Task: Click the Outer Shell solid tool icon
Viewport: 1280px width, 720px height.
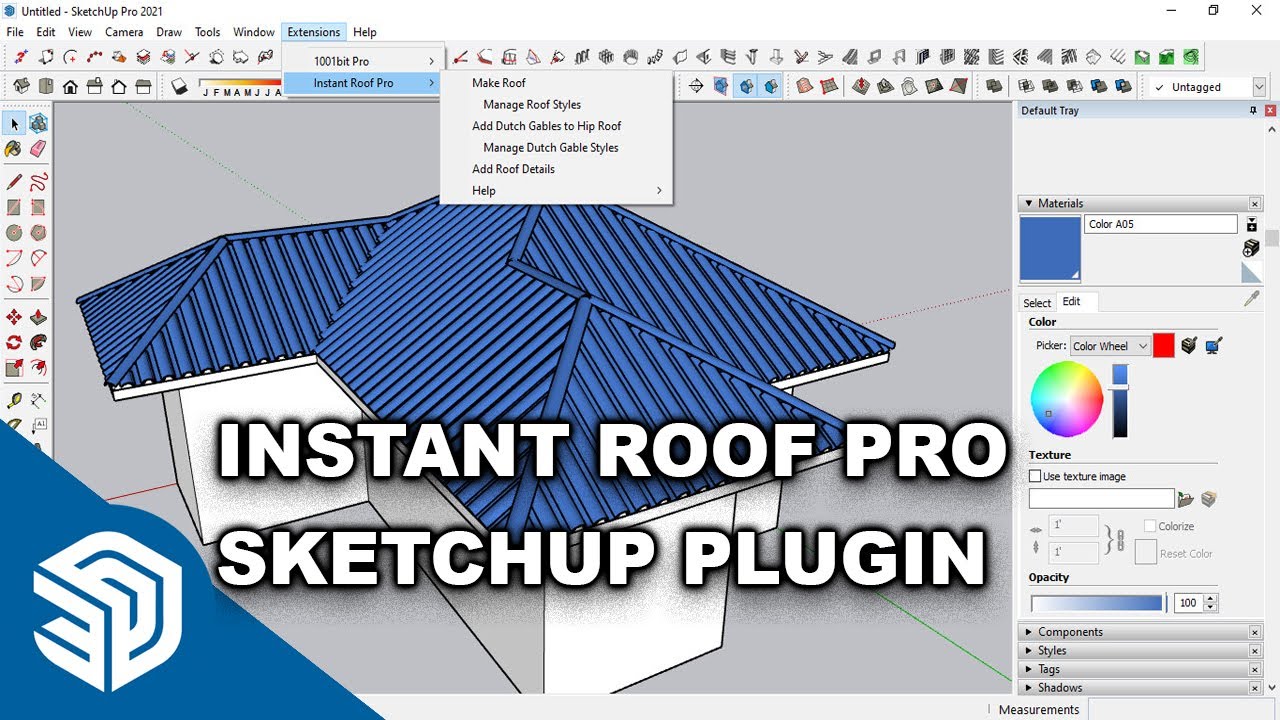Action: pos(995,86)
